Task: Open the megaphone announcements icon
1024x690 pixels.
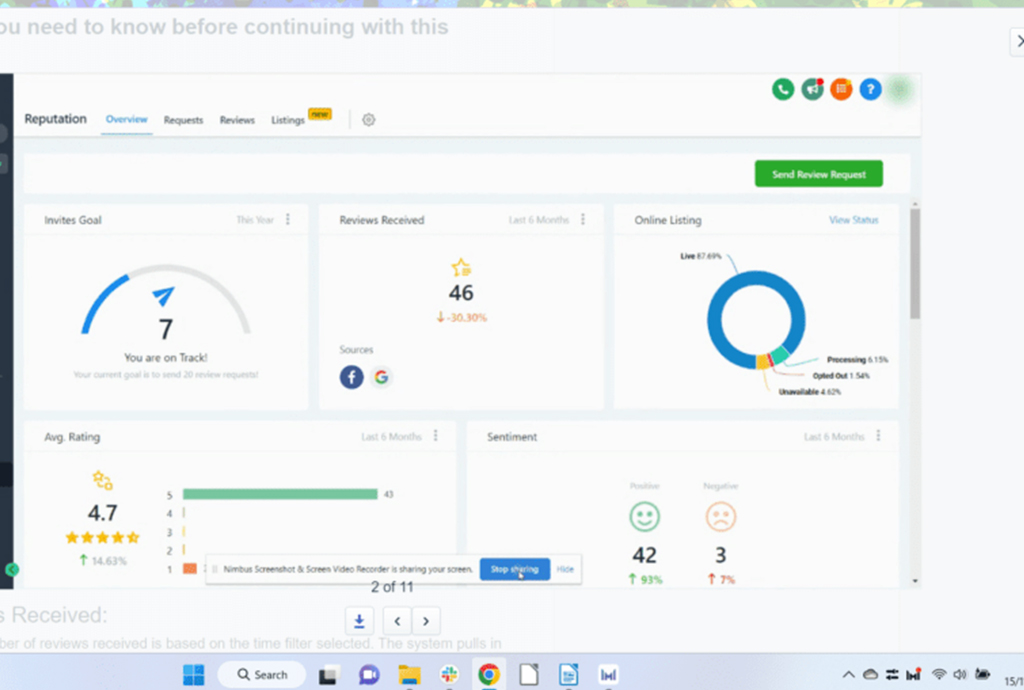Action: click(813, 89)
